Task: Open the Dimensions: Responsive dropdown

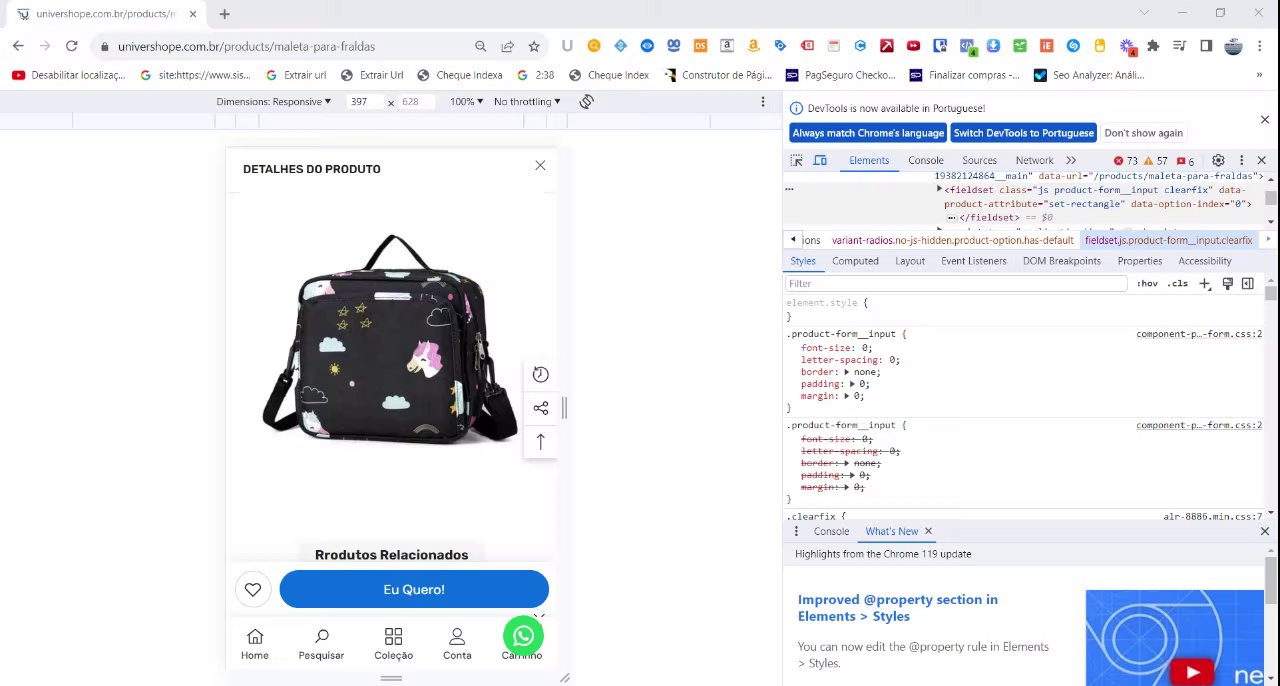Action: point(273,101)
